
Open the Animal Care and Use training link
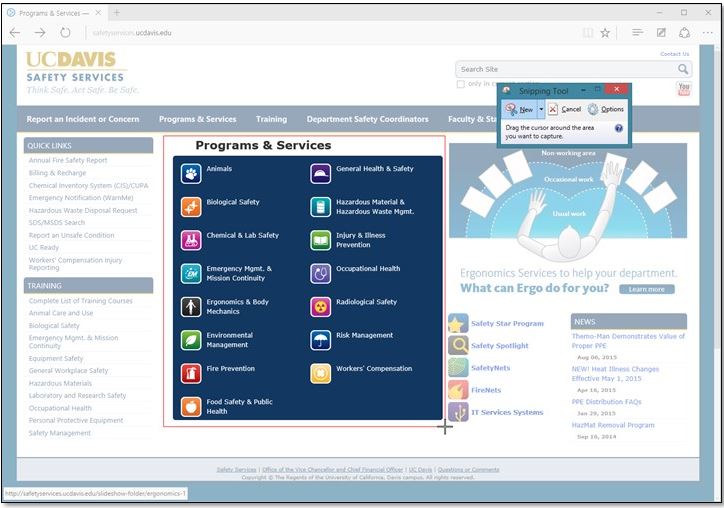[x=61, y=313]
